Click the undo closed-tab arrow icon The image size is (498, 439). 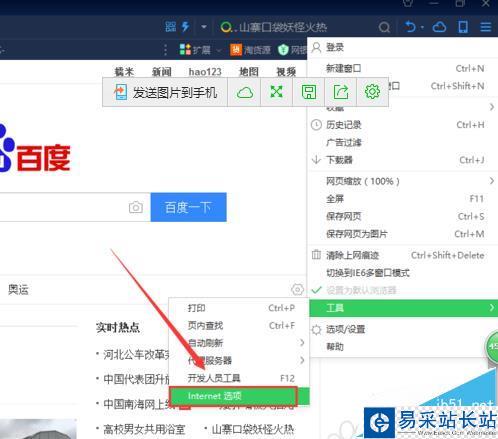click(410, 27)
